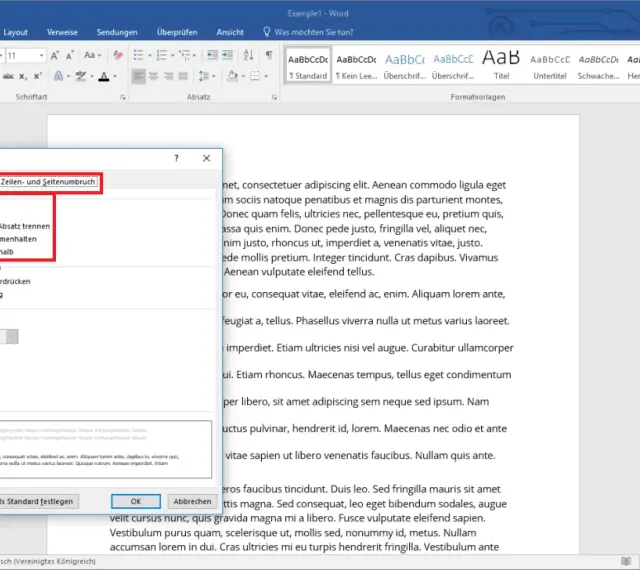The image size is (640, 570).
Task: Switch to the Überprüfen tab
Action: [x=177, y=32]
